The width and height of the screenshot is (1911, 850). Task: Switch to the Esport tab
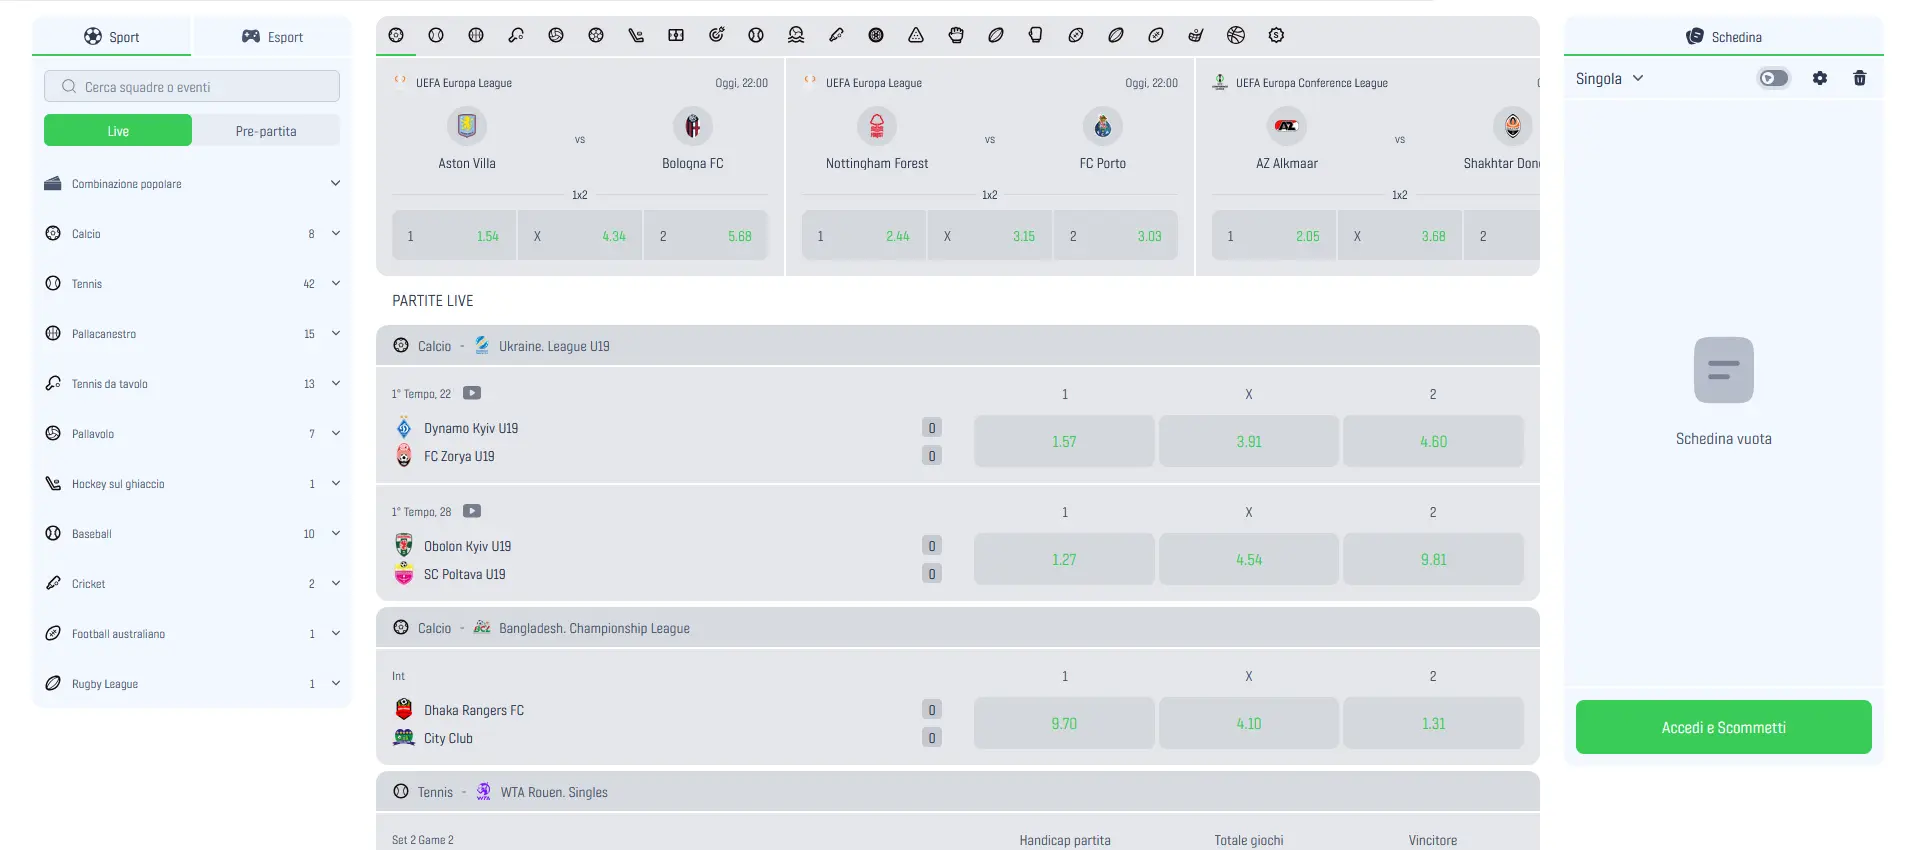(272, 37)
